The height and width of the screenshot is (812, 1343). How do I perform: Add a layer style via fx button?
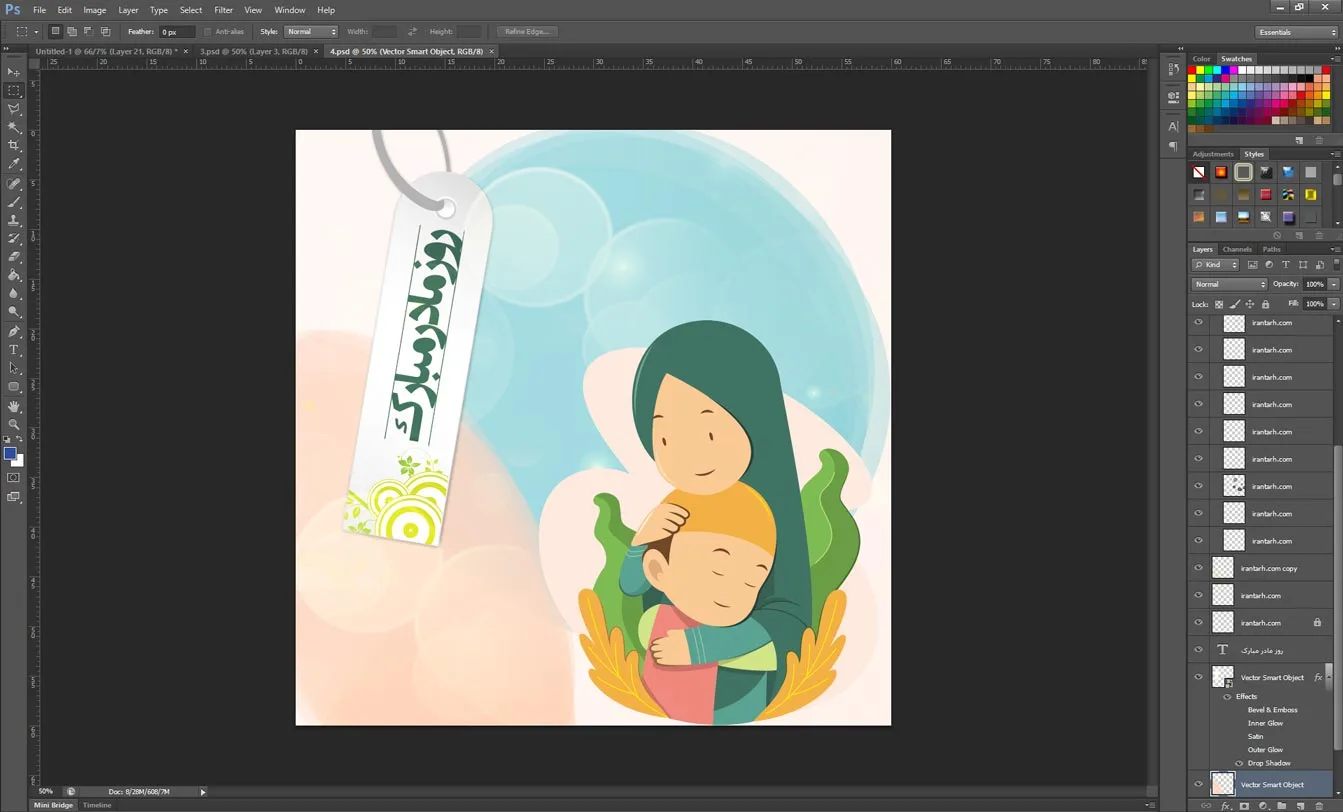[1225, 806]
